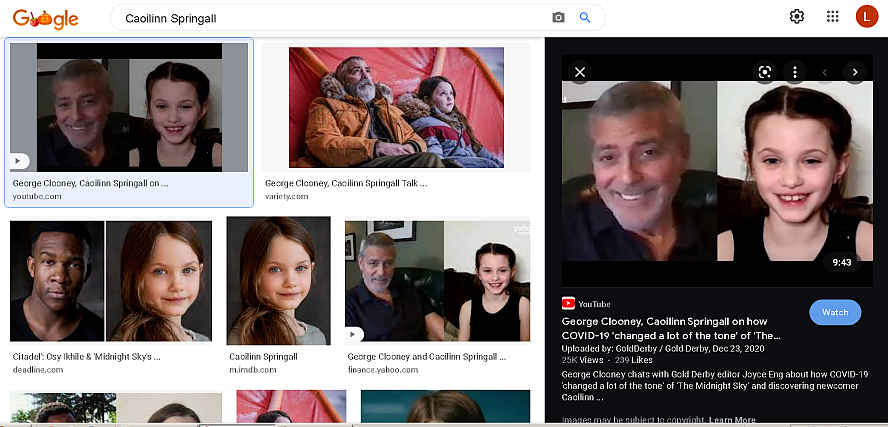Click the 'Caoilinn Springall' imdb caption
The image size is (888, 427).
pos(263,357)
